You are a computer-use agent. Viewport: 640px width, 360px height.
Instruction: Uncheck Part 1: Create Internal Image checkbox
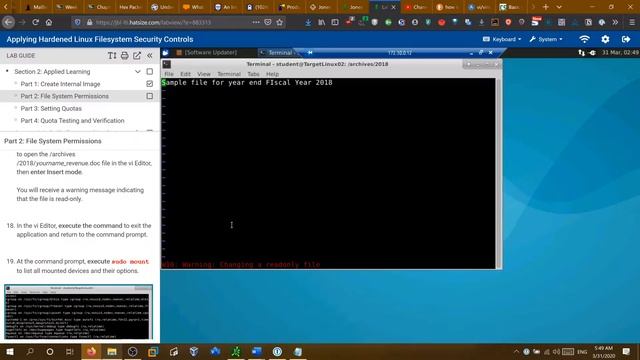click(x=150, y=84)
